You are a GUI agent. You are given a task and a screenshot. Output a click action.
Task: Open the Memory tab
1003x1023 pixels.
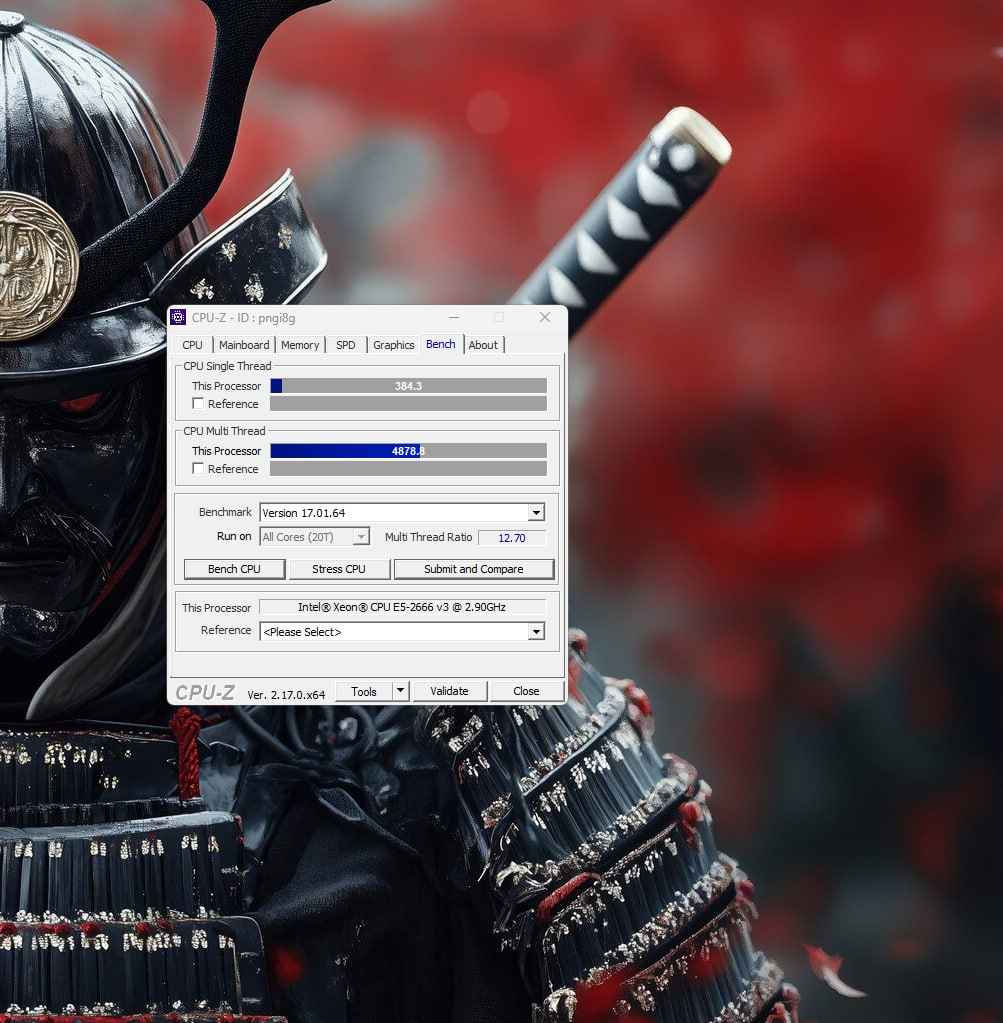tap(299, 344)
